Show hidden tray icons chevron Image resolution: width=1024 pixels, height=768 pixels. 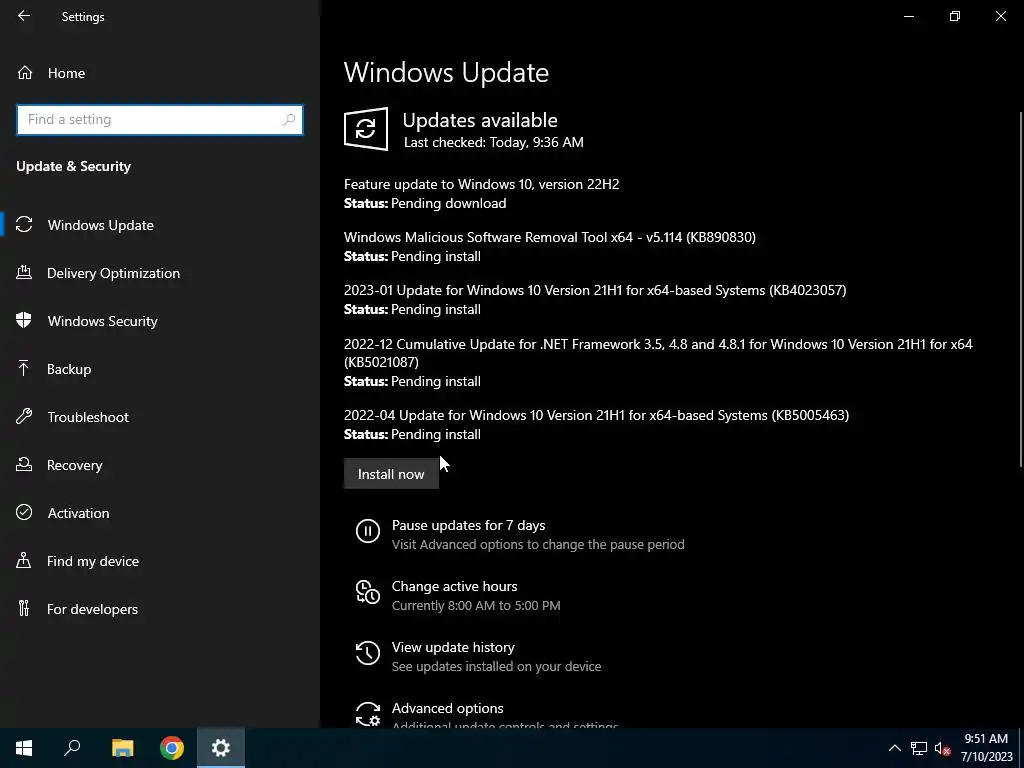[x=895, y=748]
